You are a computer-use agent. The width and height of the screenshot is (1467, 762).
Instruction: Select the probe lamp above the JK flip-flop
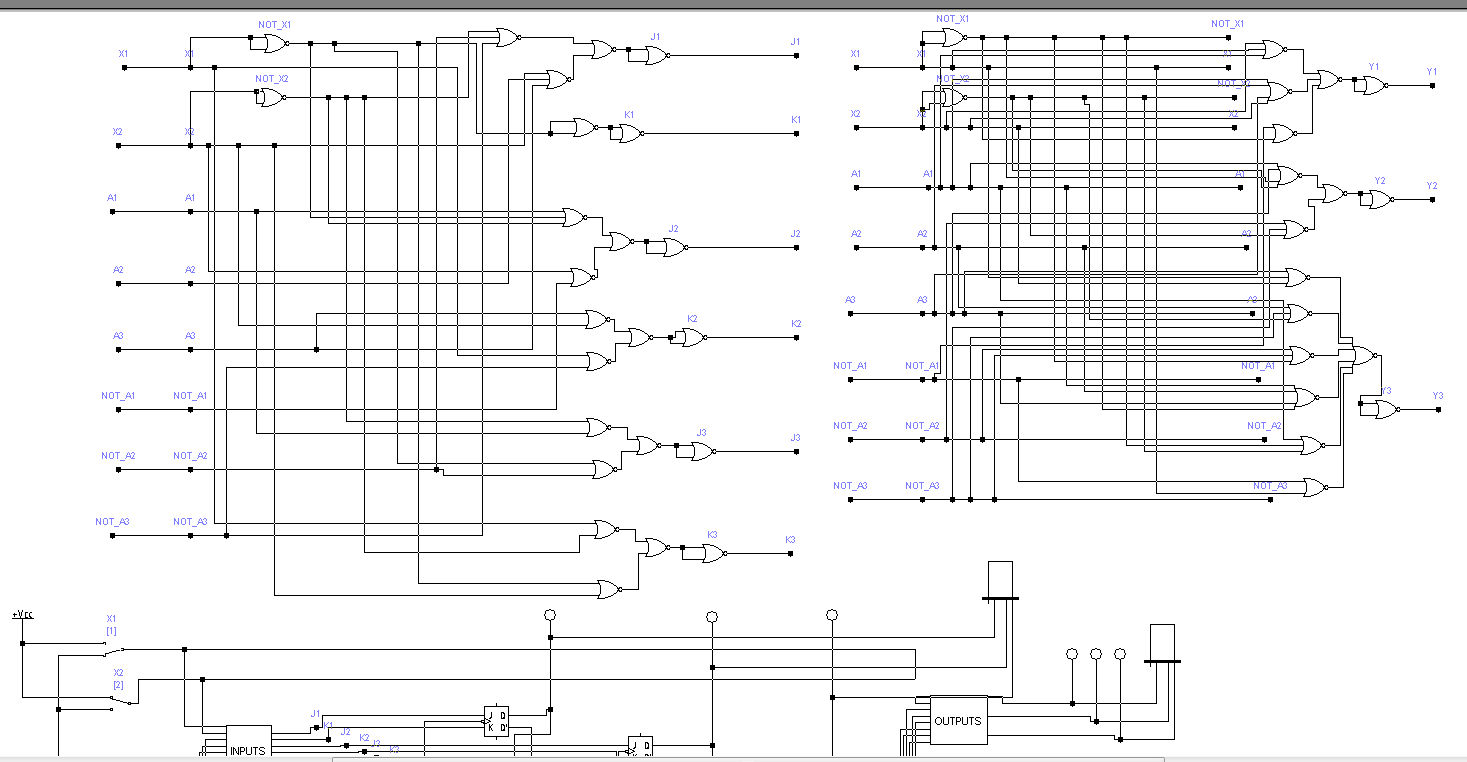[549, 615]
